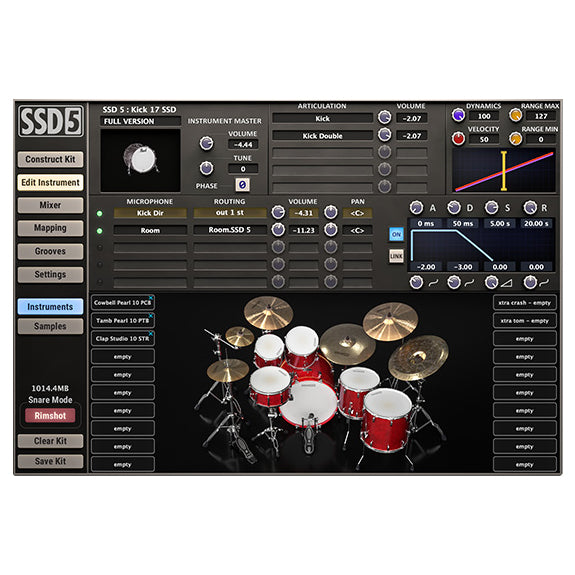This screenshot has height=575, width=575.
Task: Adjust the Instrument Master tune knob
Action: click(x=206, y=168)
